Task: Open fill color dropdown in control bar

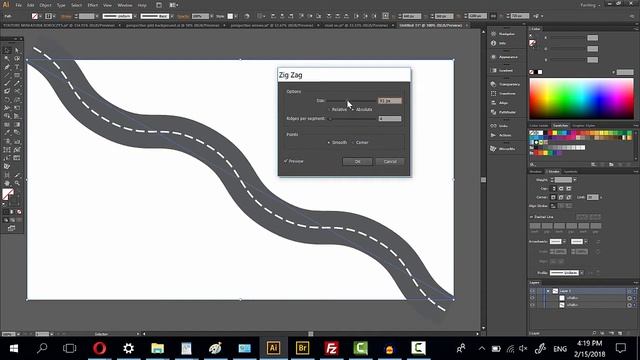Action: click(x=40, y=16)
